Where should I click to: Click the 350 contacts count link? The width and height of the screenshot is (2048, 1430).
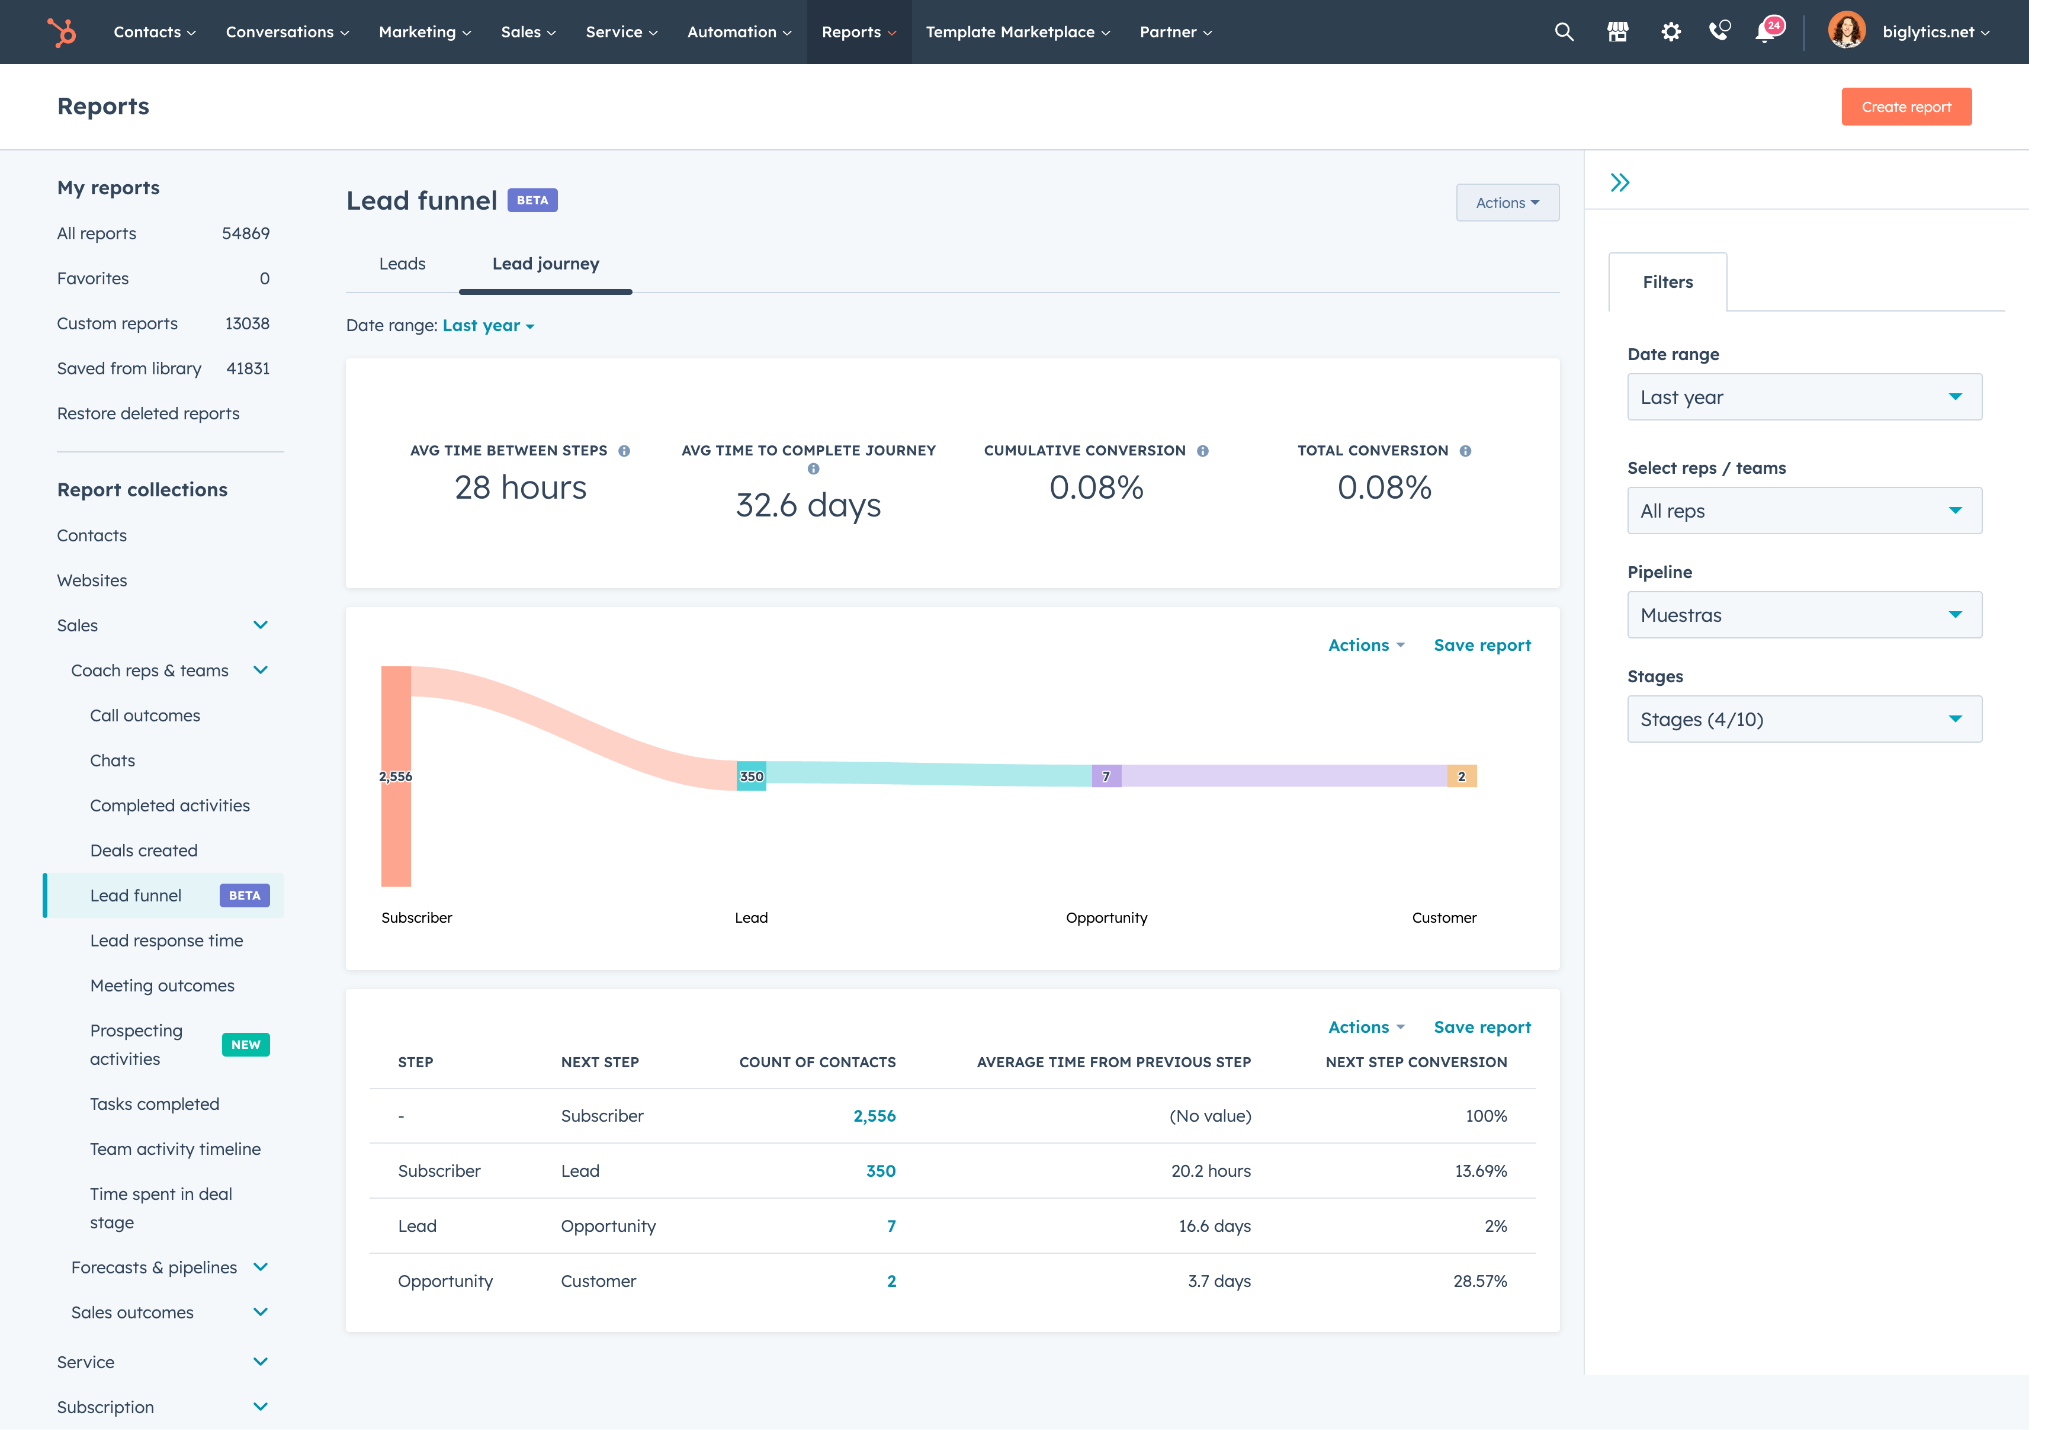pyautogui.click(x=879, y=1170)
